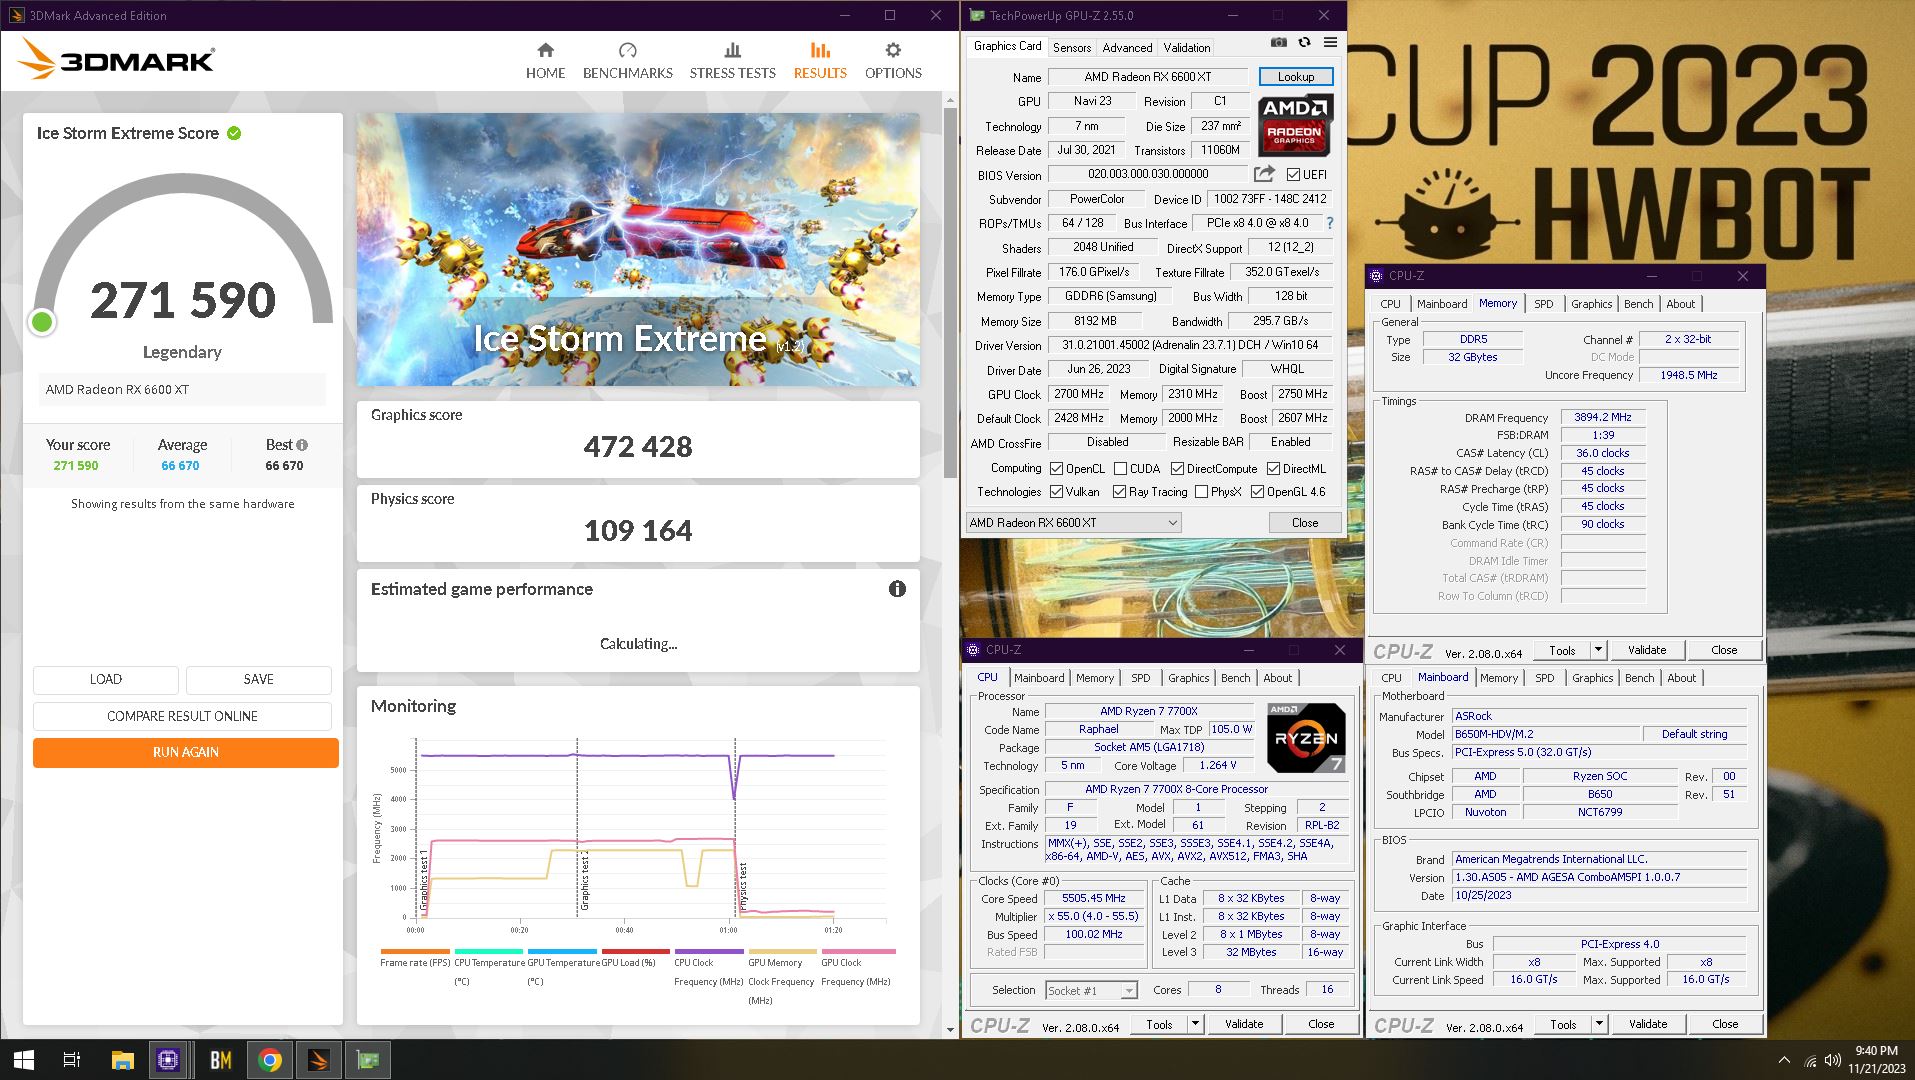Click the taskbar clock showing 9:40 PM

coord(1876,1060)
